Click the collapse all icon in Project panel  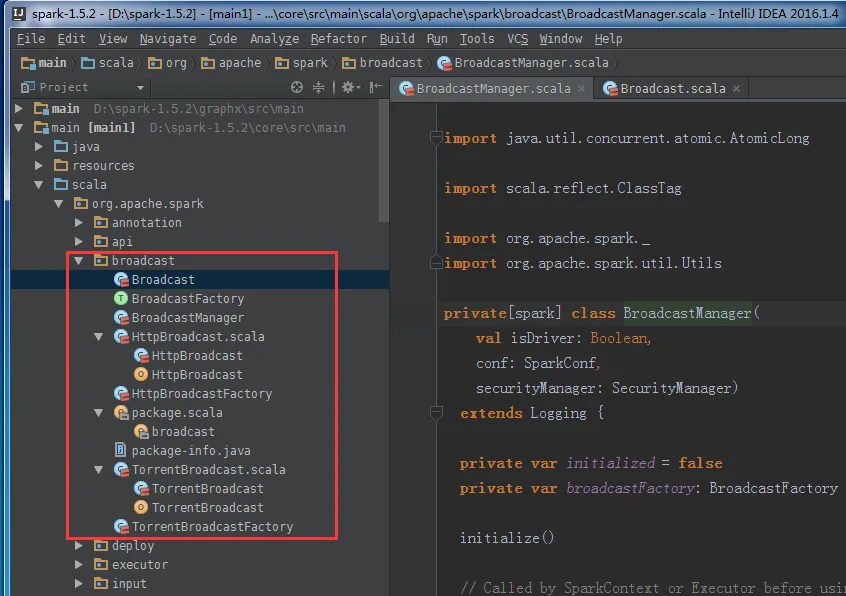[x=319, y=87]
